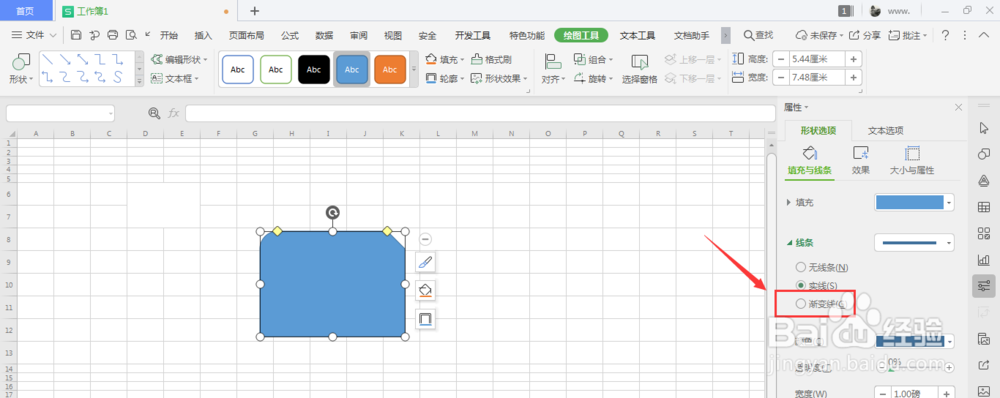Open a new tab with the plus button
1000x398 pixels.
[x=254, y=11]
